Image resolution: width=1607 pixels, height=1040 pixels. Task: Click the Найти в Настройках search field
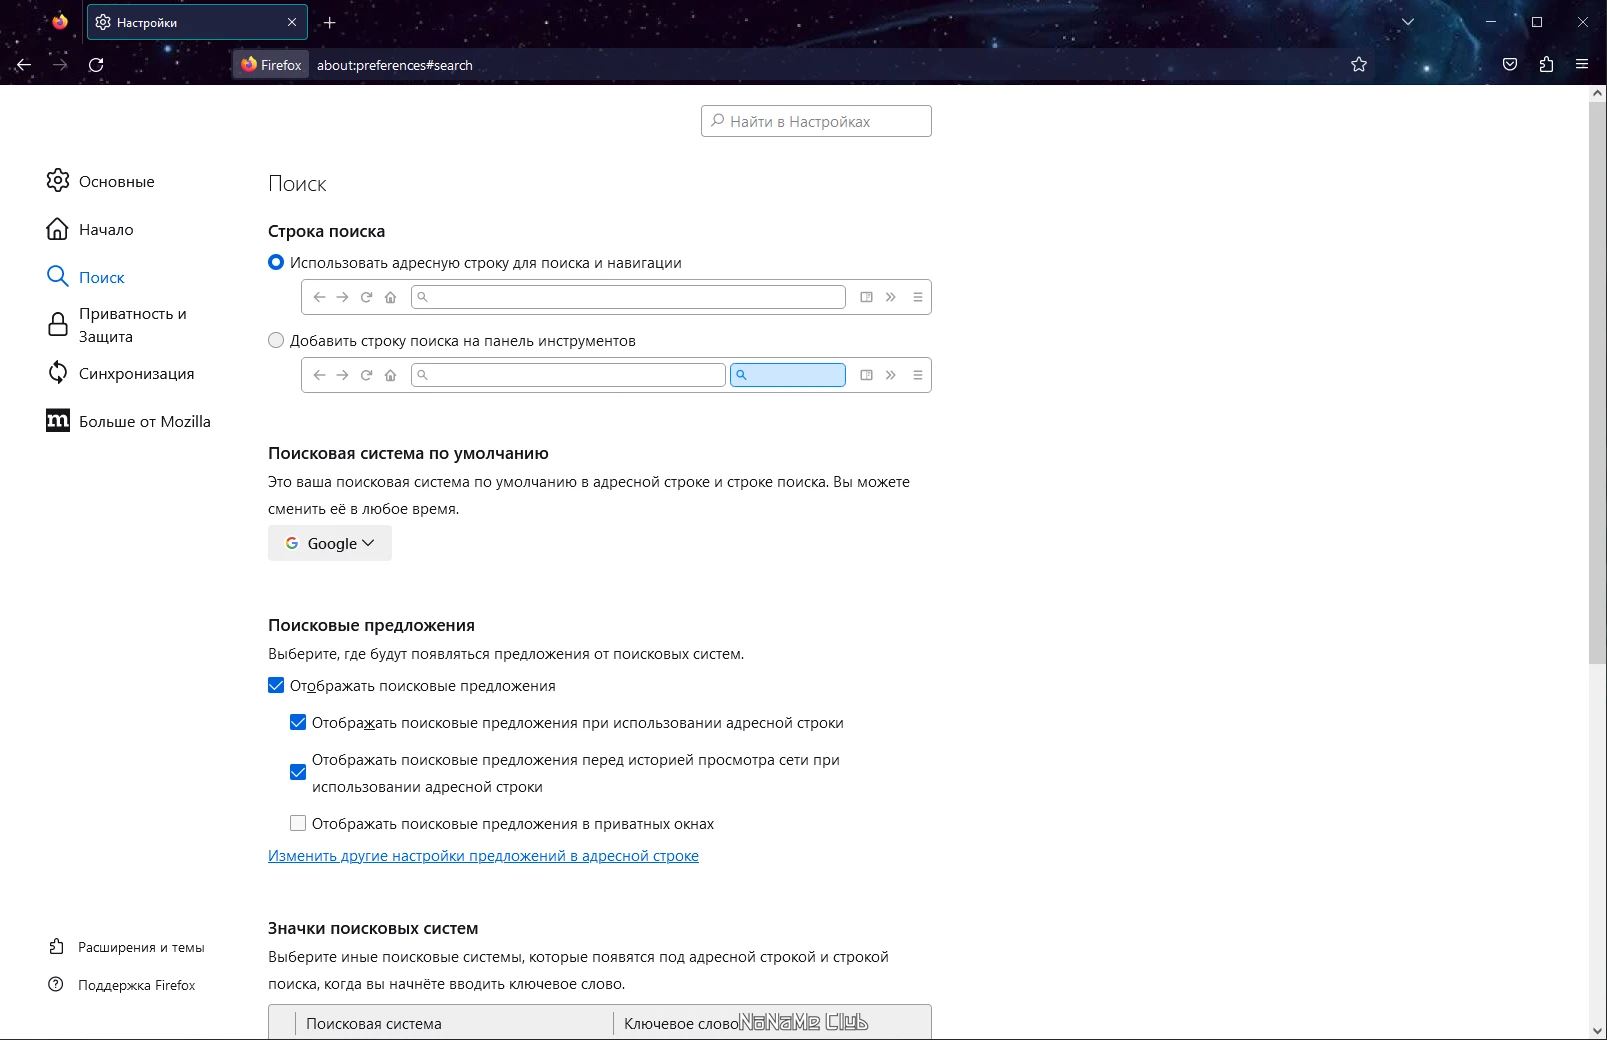click(x=816, y=121)
